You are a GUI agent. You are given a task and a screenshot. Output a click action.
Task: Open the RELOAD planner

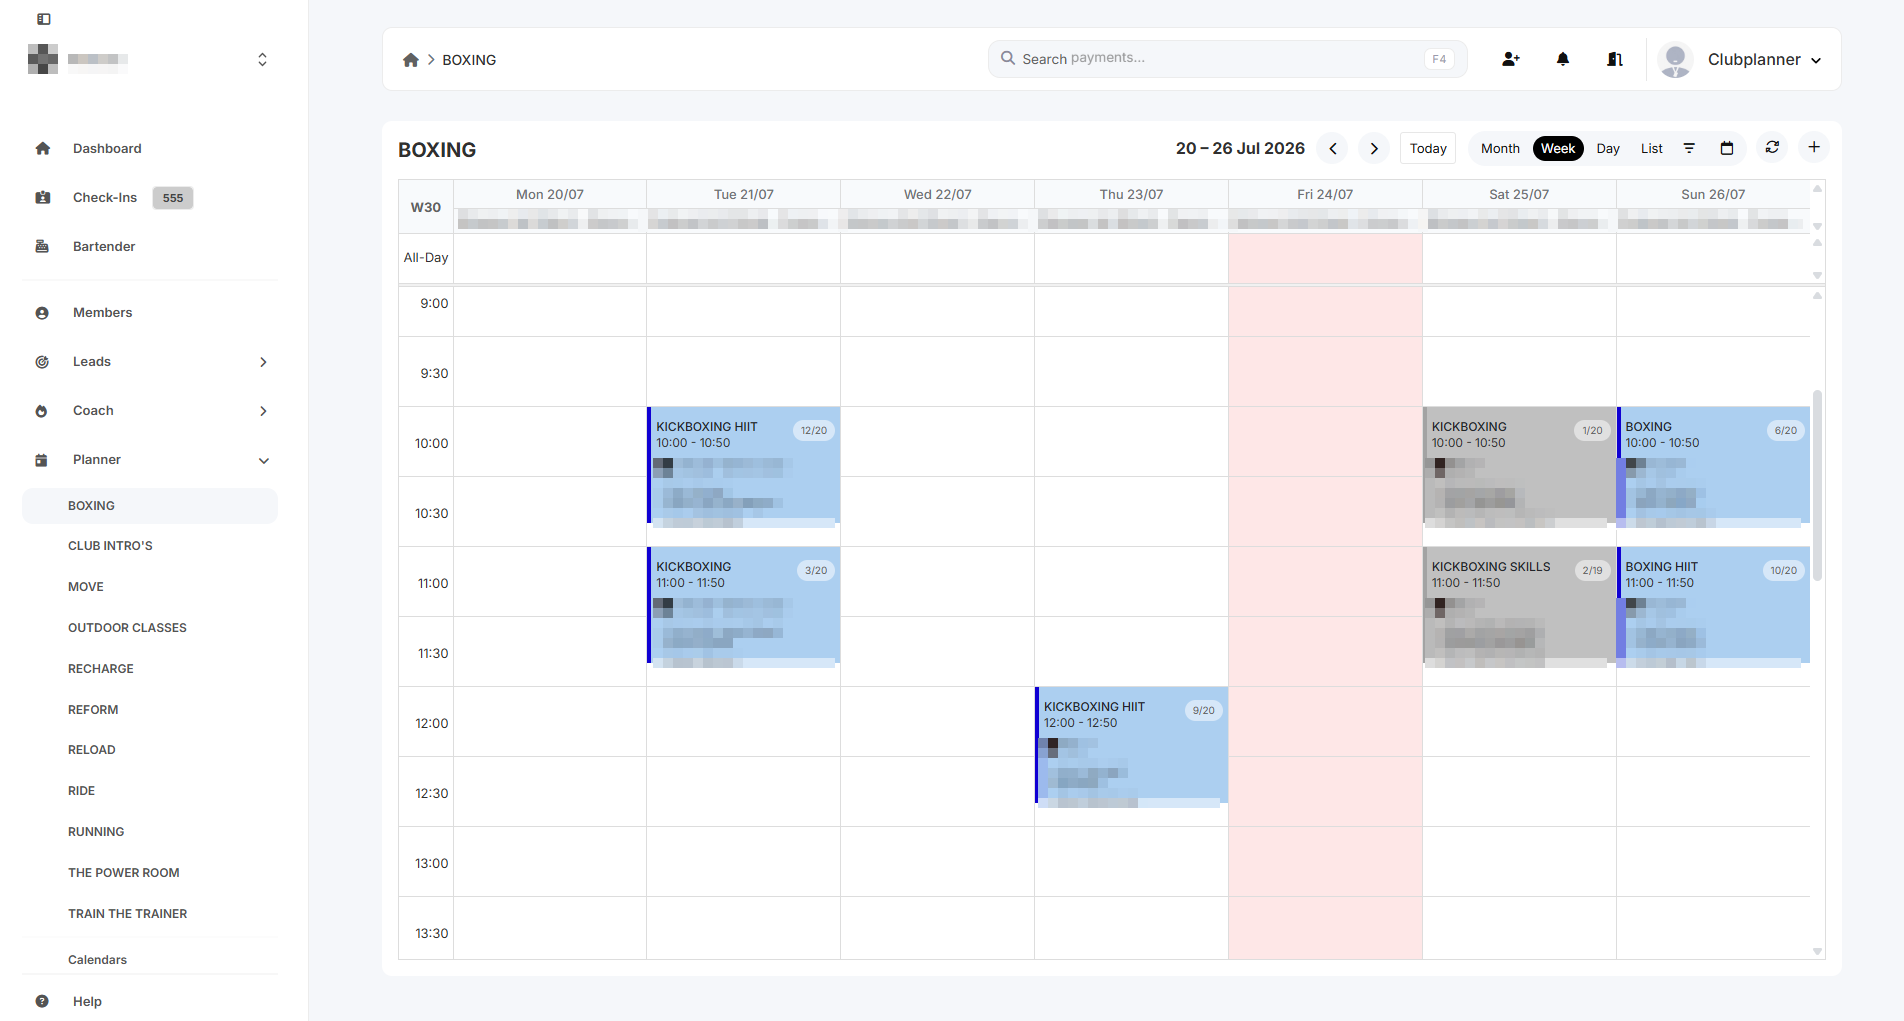92,750
